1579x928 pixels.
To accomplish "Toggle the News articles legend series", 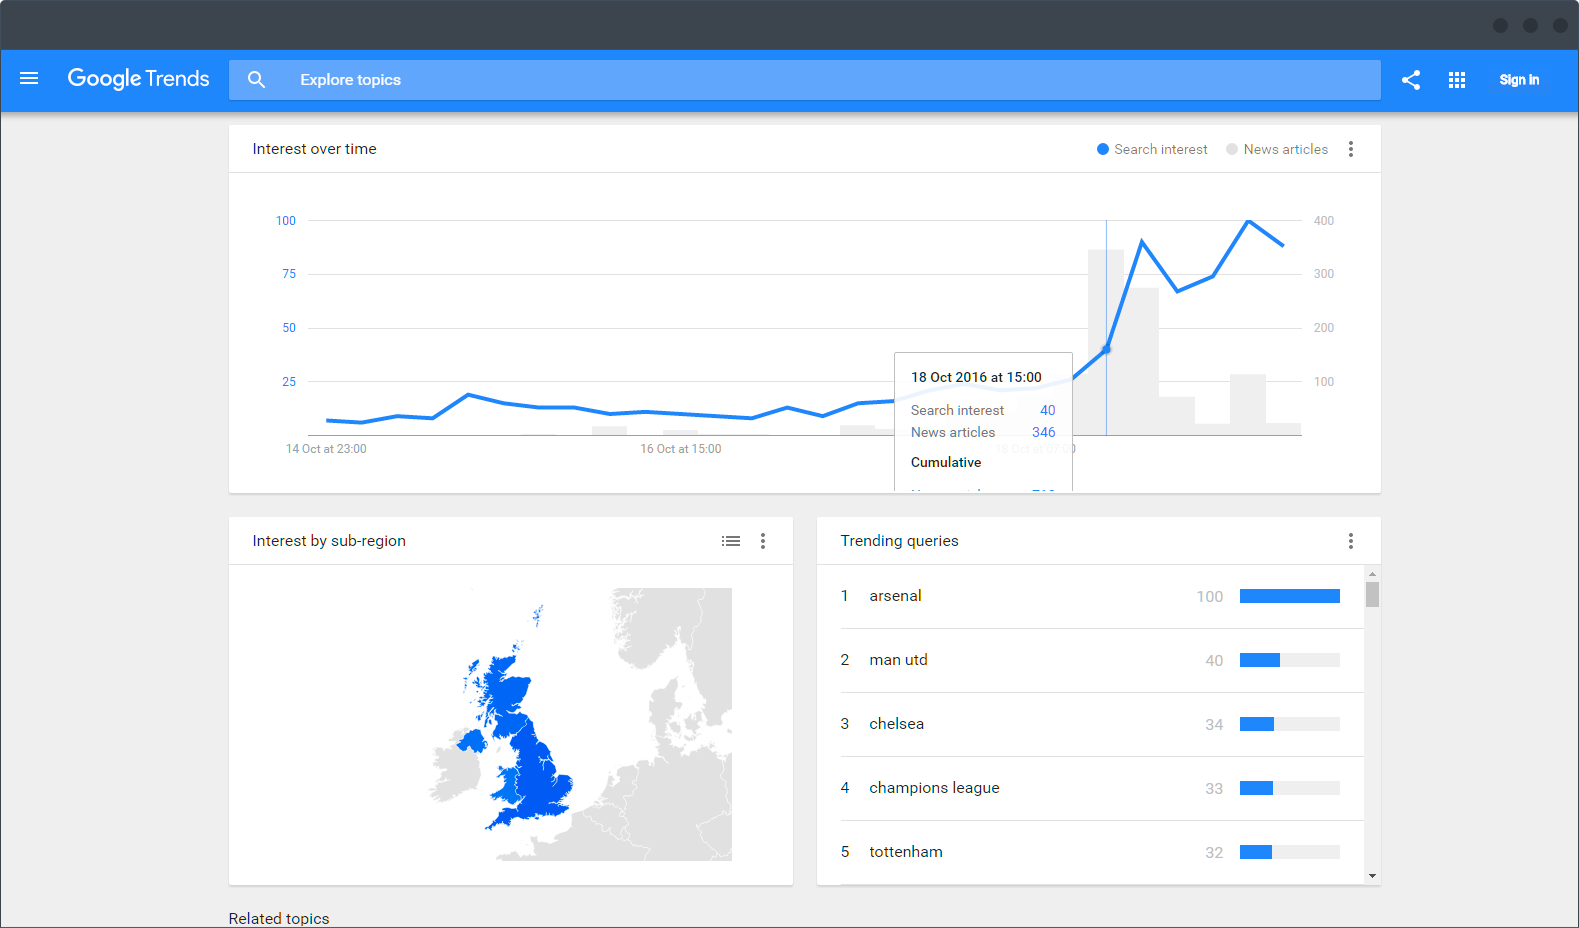I will [x=1277, y=149].
